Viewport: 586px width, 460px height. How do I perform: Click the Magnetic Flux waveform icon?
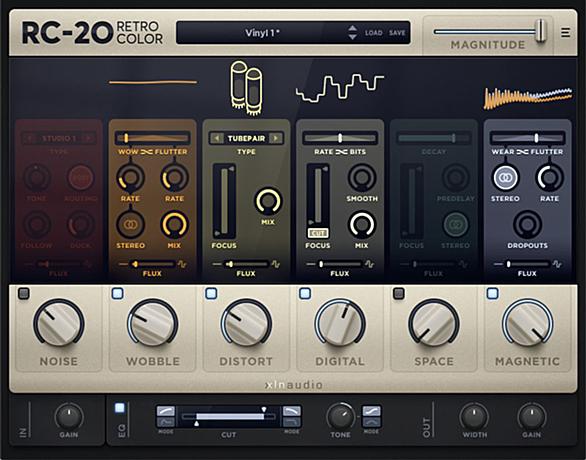557,264
